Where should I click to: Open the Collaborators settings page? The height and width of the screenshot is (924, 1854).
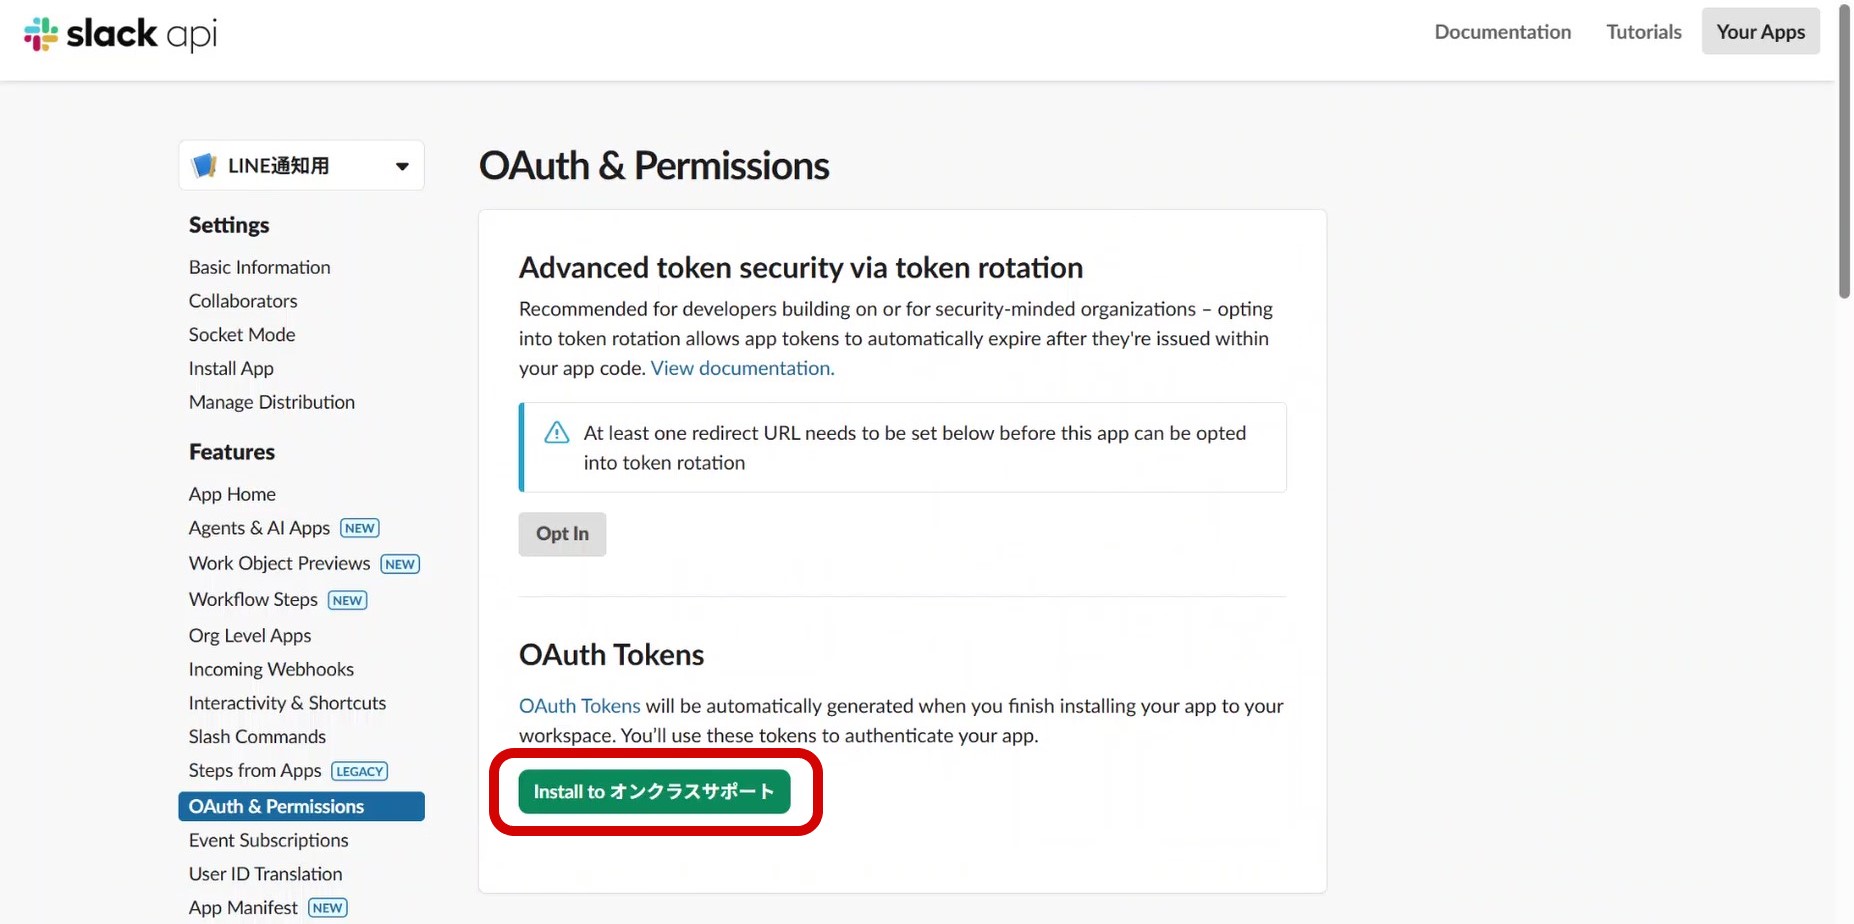tap(243, 301)
